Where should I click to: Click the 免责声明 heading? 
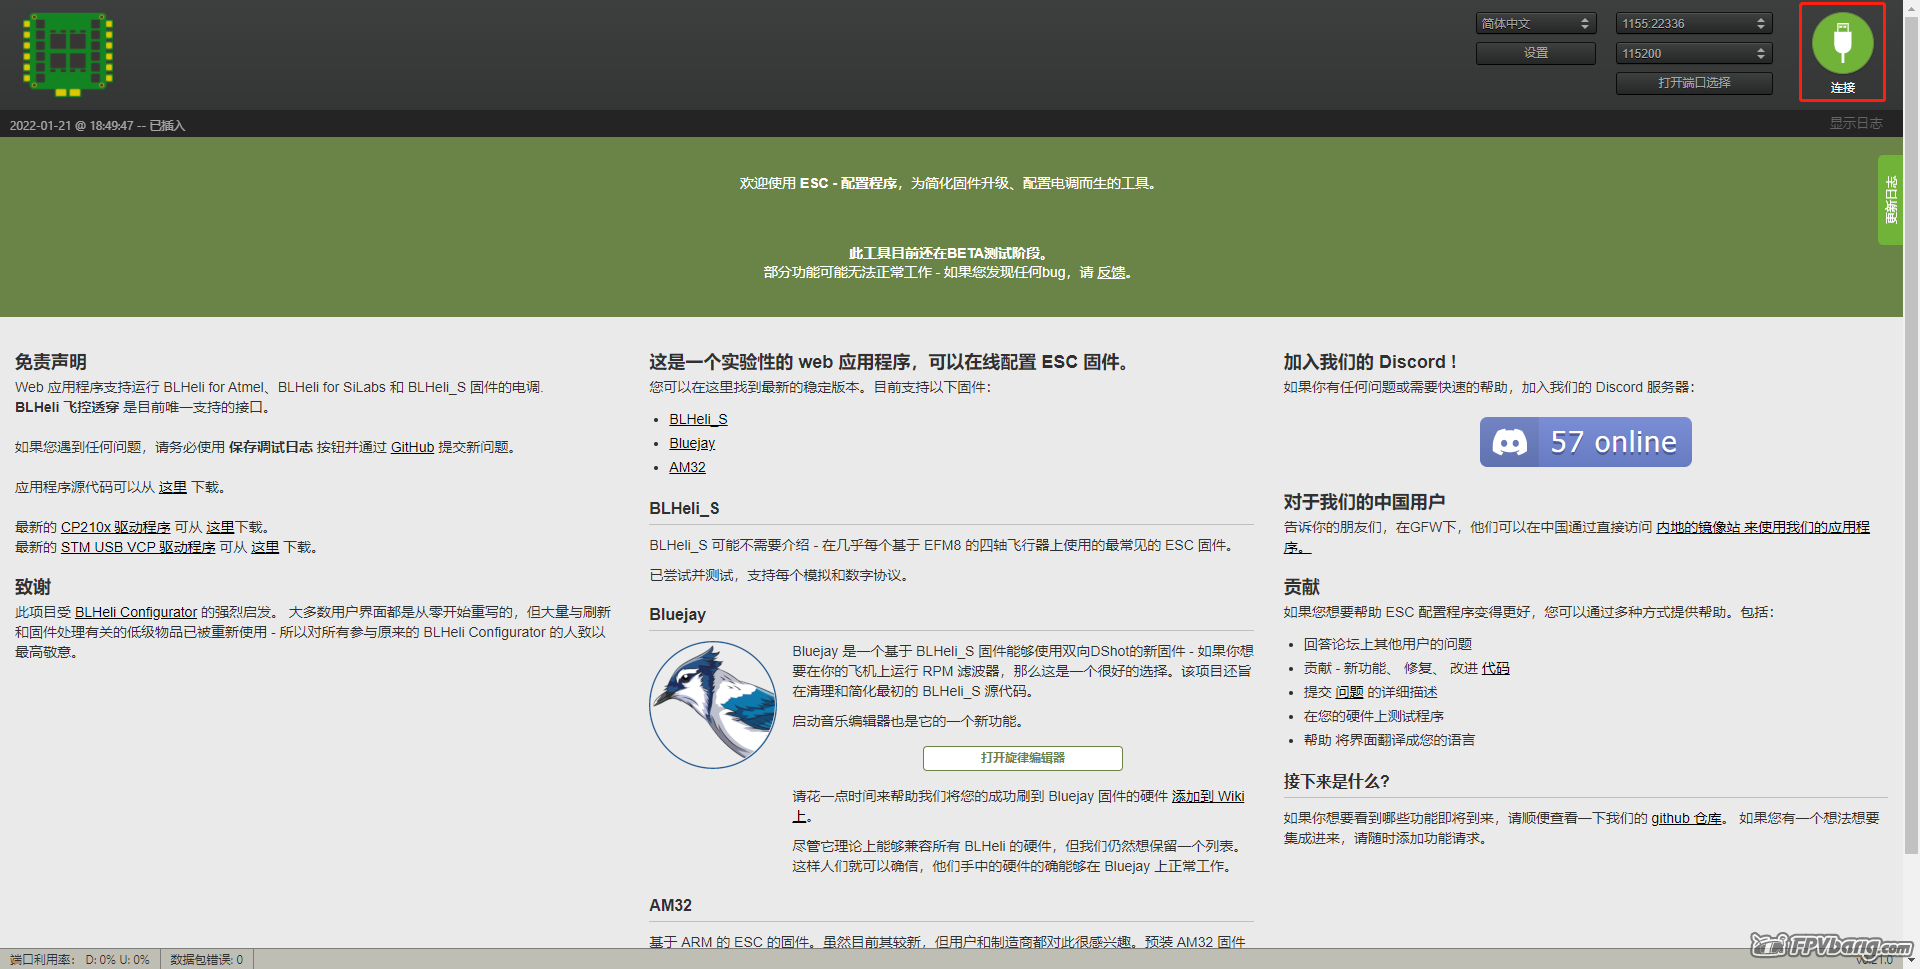coord(51,362)
